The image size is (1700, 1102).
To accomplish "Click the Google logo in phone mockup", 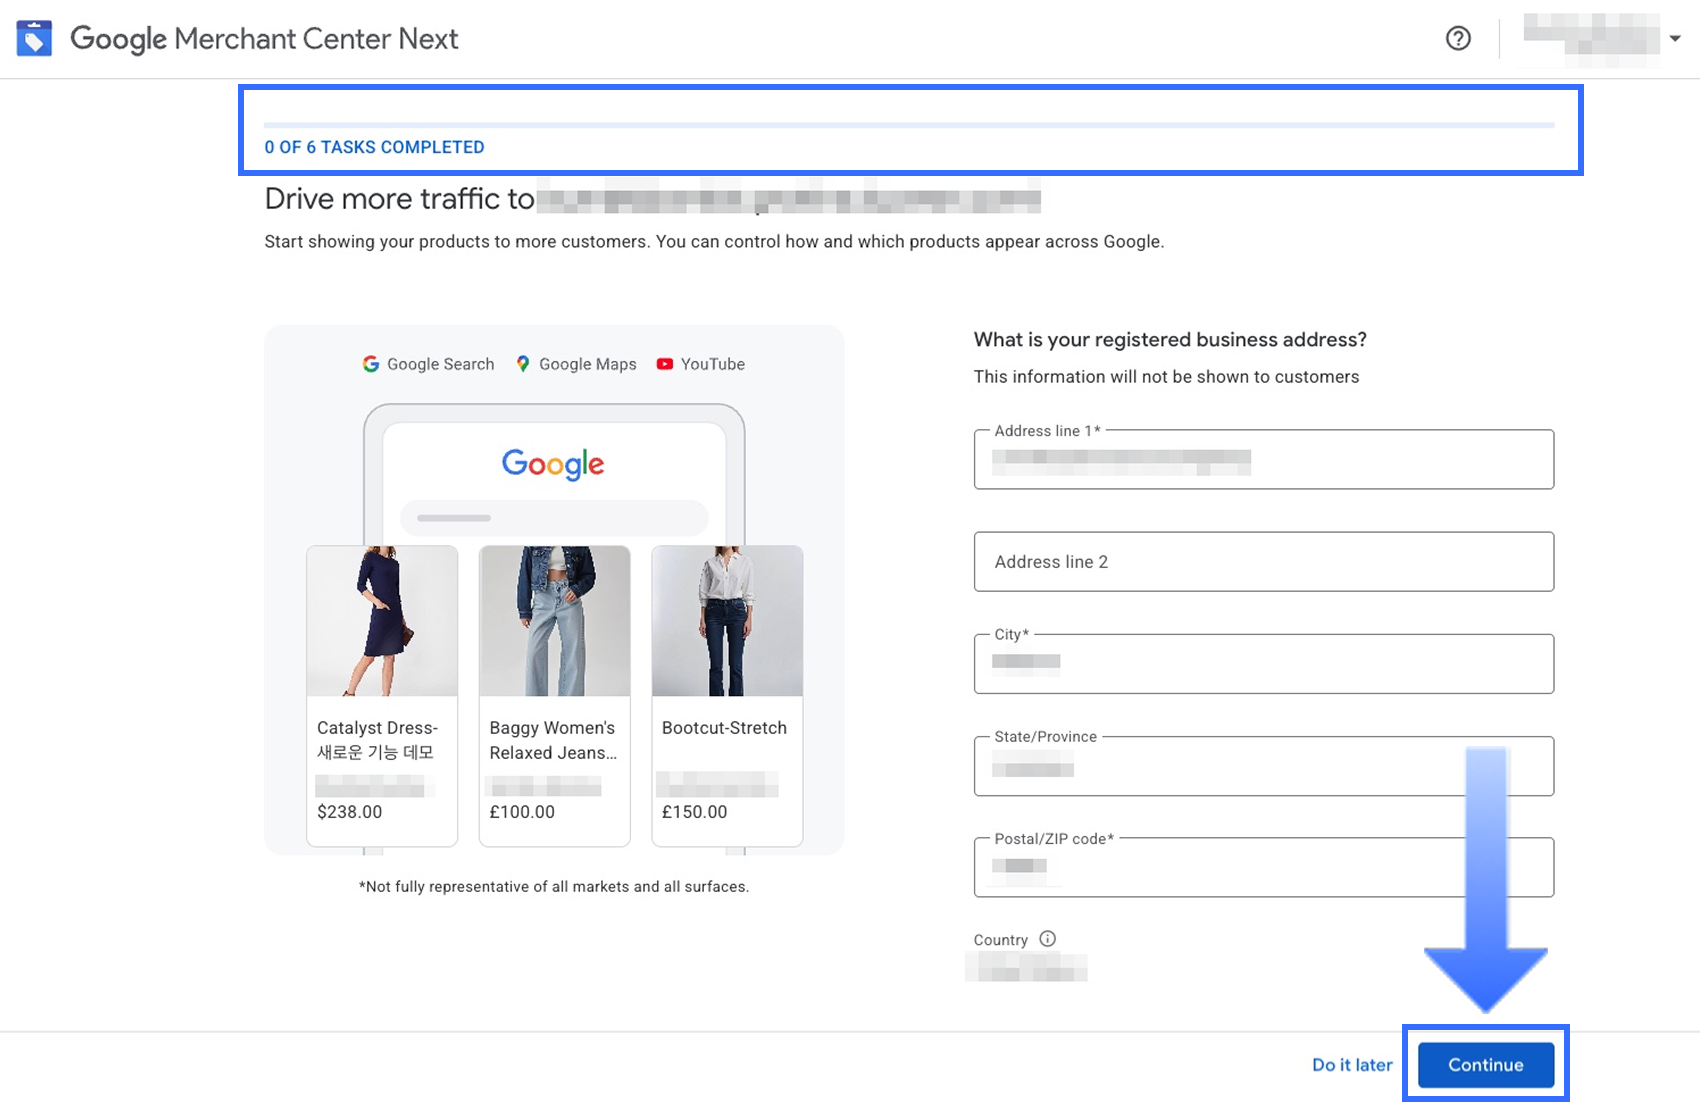I will [553, 464].
